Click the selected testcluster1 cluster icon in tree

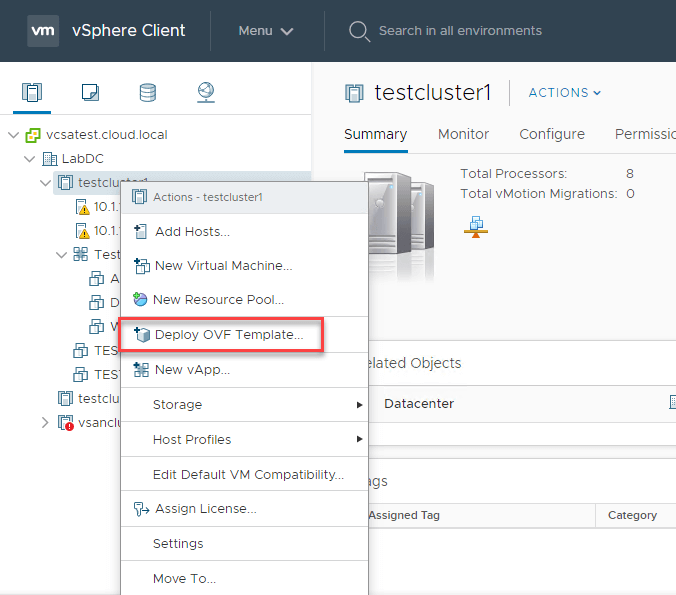coord(66,183)
